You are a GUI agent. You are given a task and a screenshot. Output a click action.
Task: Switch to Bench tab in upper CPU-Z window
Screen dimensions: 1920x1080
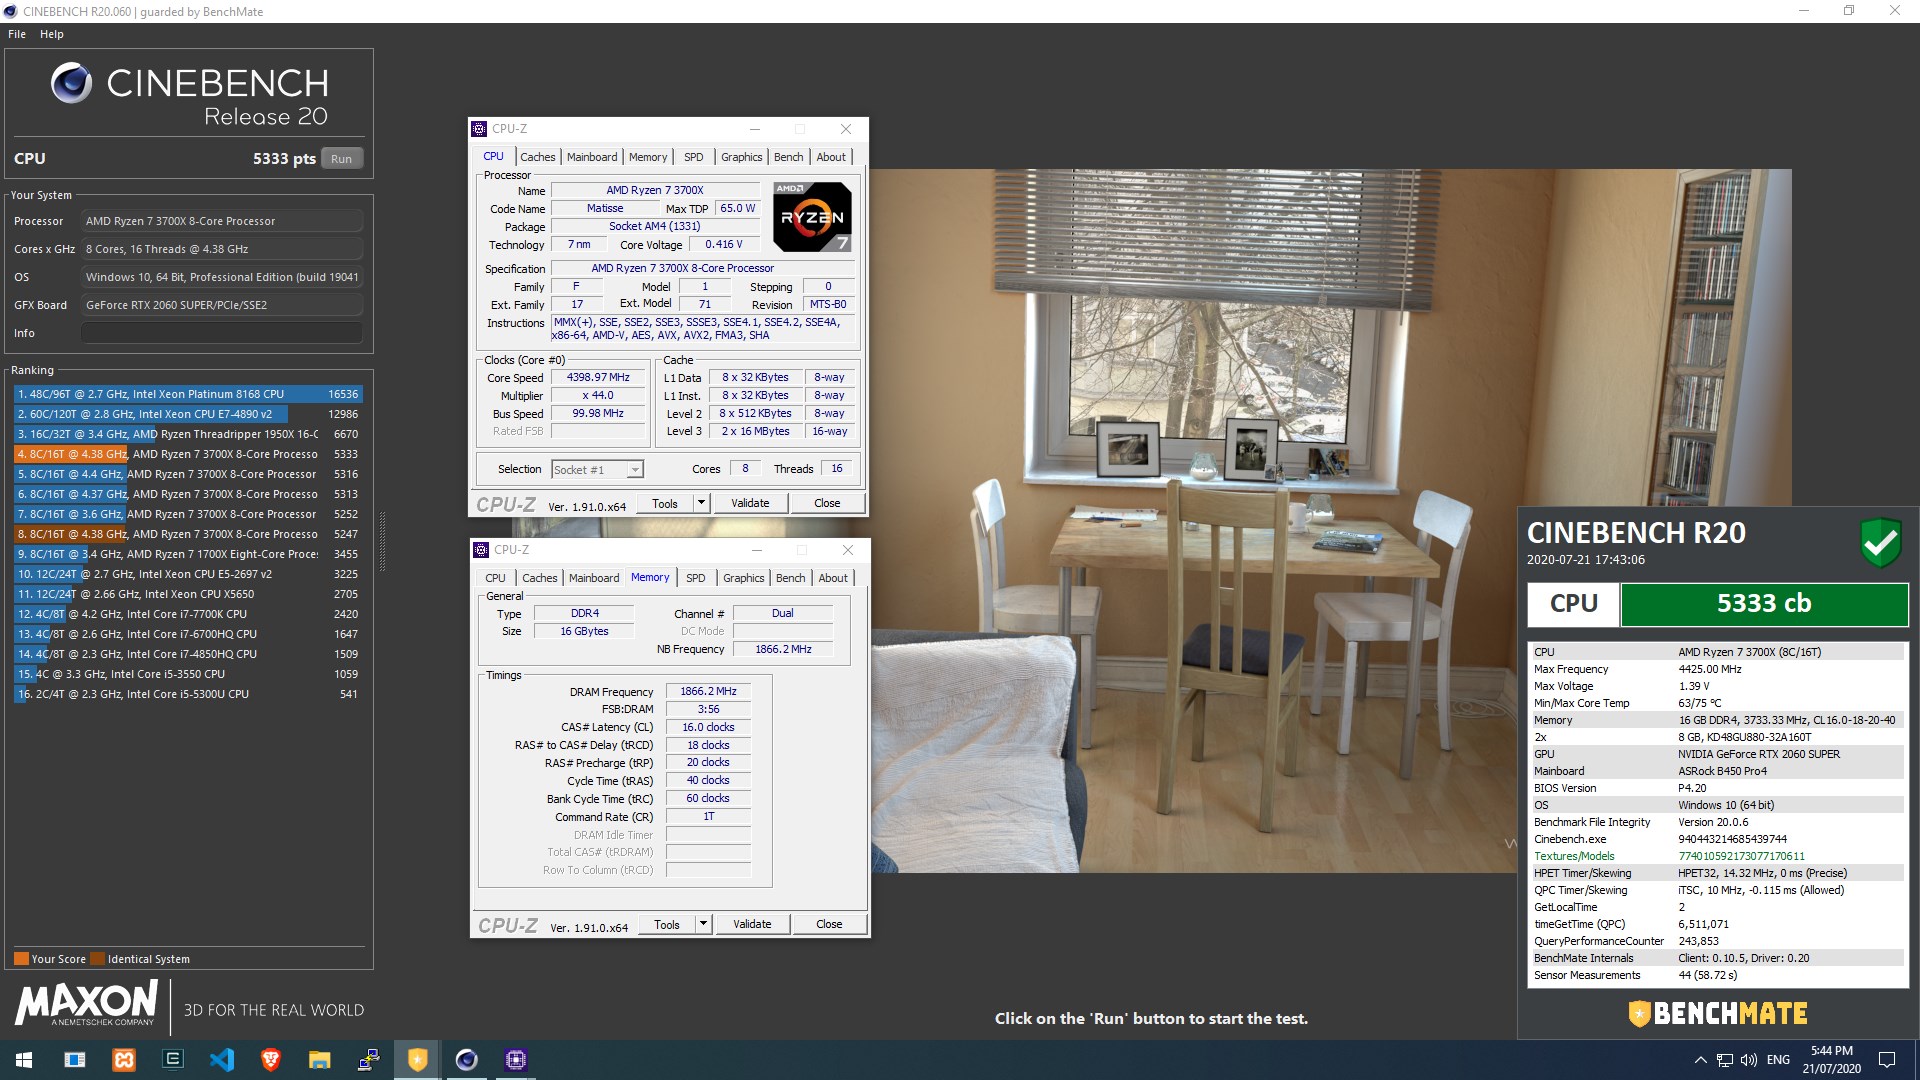(x=788, y=157)
